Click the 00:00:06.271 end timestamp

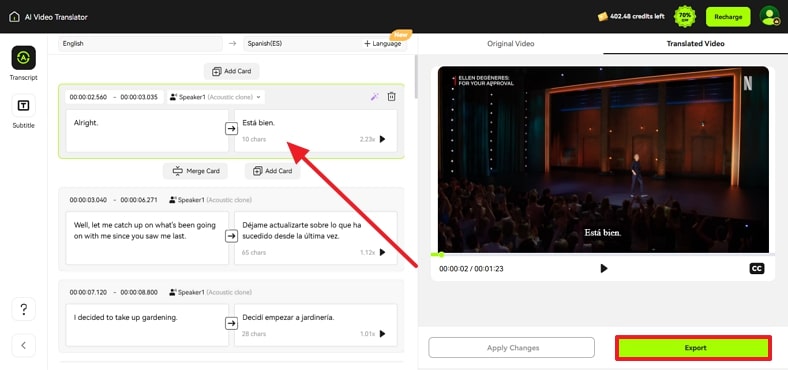[x=139, y=200]
